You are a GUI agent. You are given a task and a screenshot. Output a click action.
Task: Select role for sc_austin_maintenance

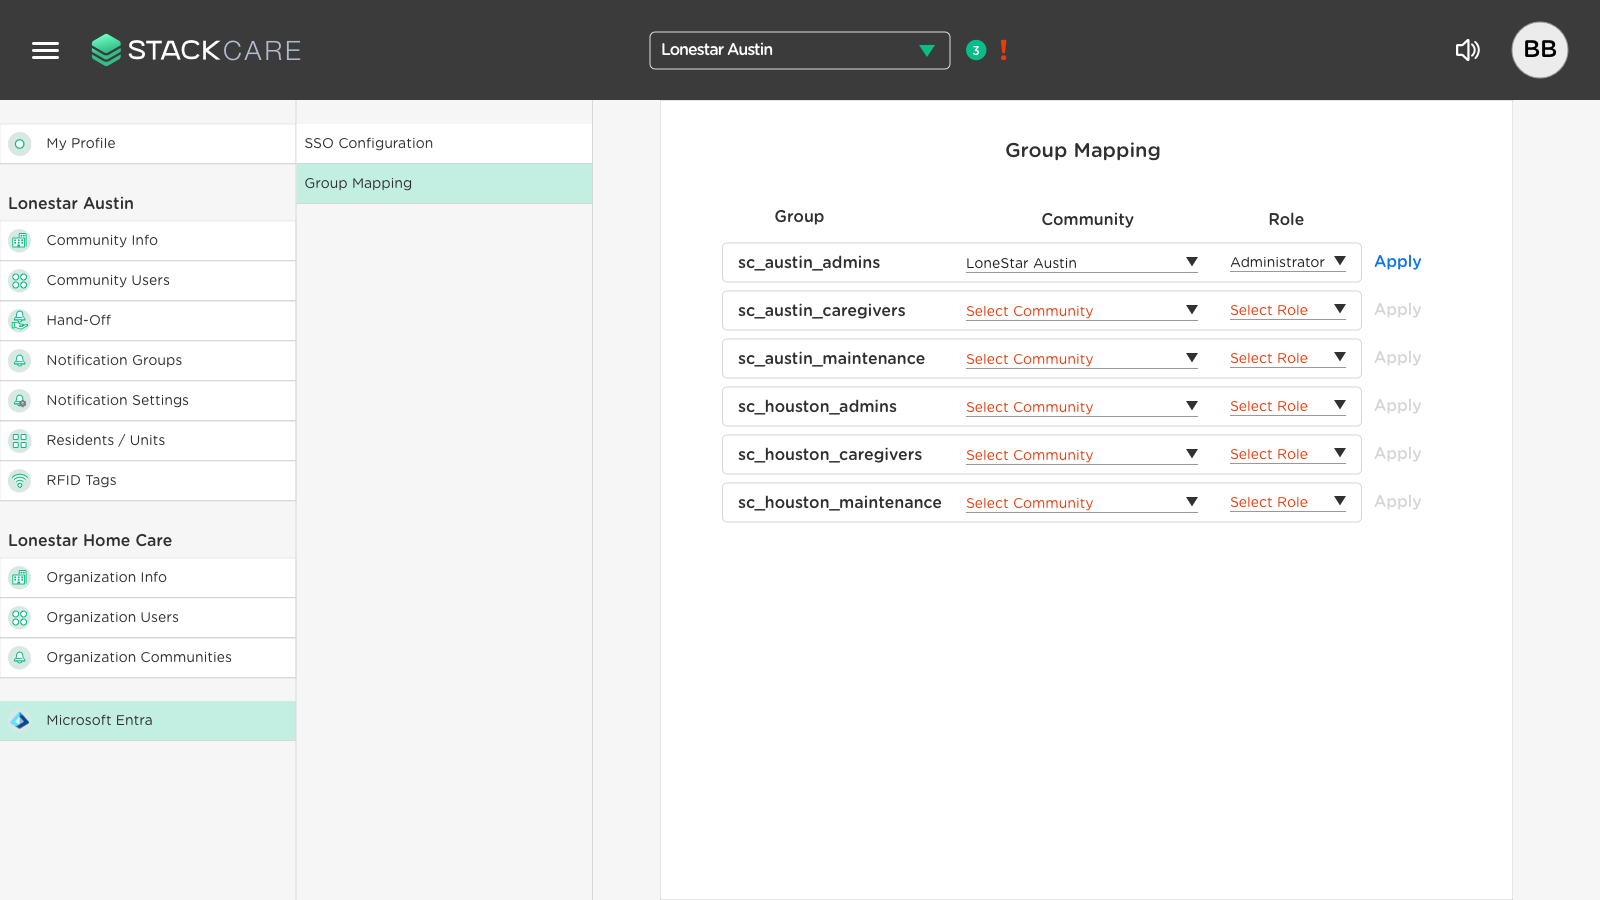[1287, 358]
